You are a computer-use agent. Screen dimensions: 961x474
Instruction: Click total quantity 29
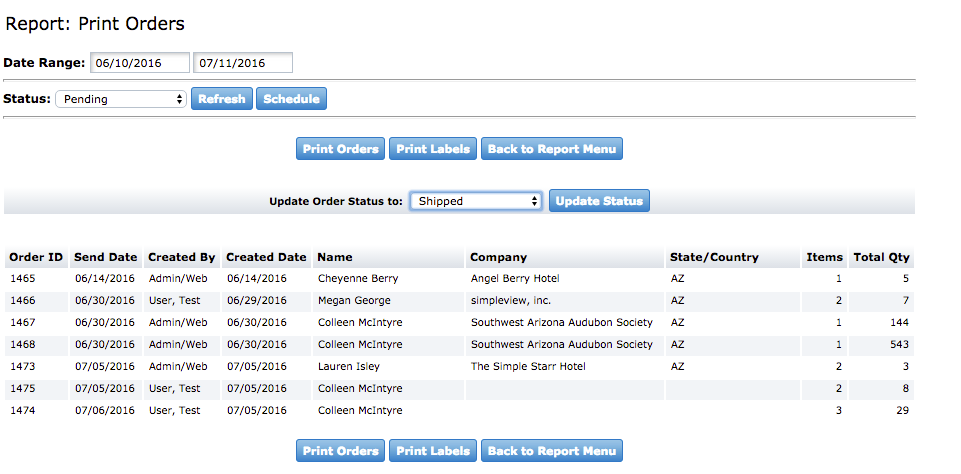(x=902, y=411)
